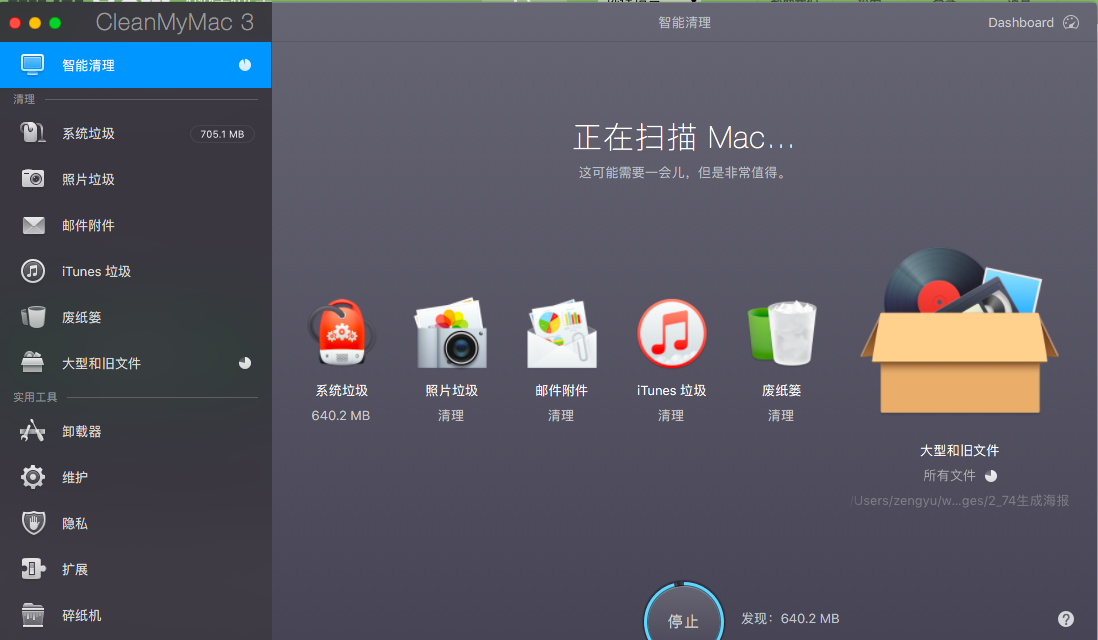This screenshot has width=1098, height=640.
Task: Click the 发现：640.2 MB status text
Action: tap(790, 618)
